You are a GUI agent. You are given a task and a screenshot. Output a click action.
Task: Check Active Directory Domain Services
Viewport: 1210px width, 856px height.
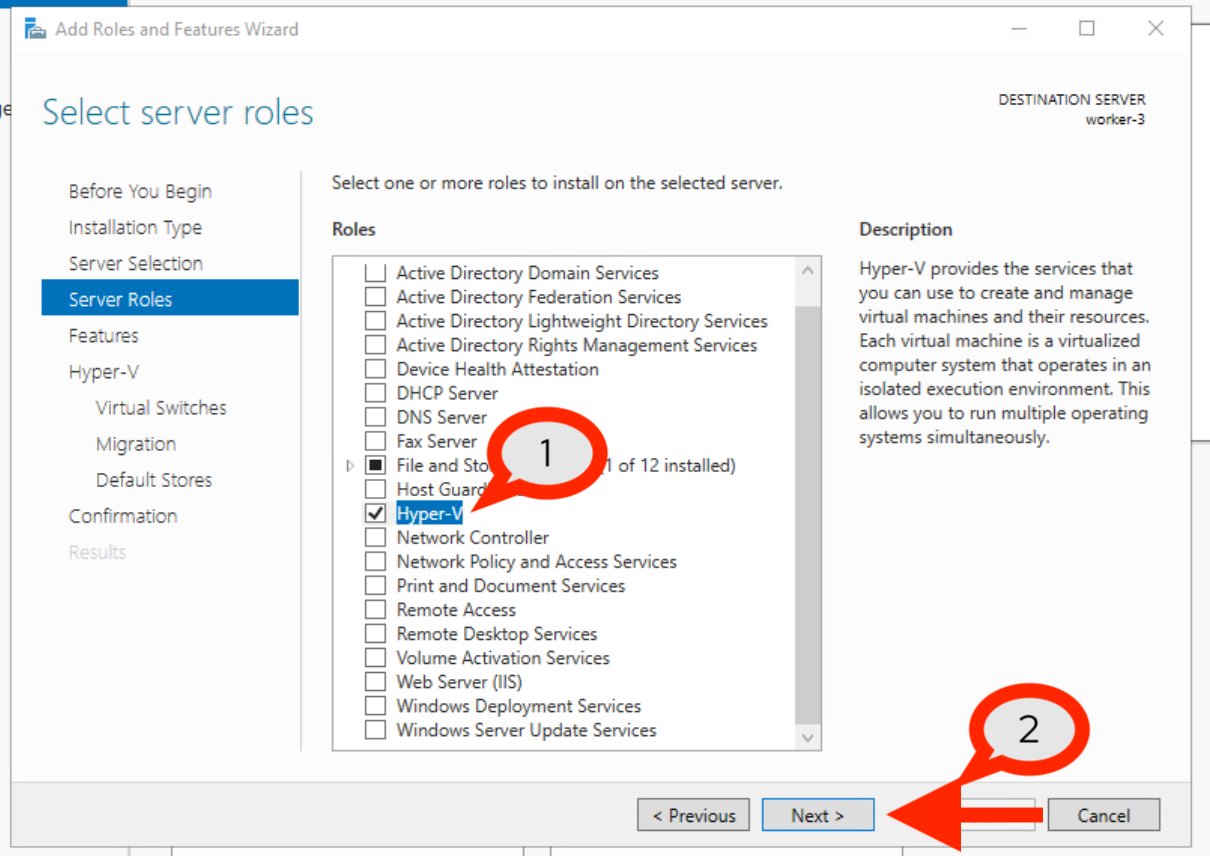click(377, 272)
